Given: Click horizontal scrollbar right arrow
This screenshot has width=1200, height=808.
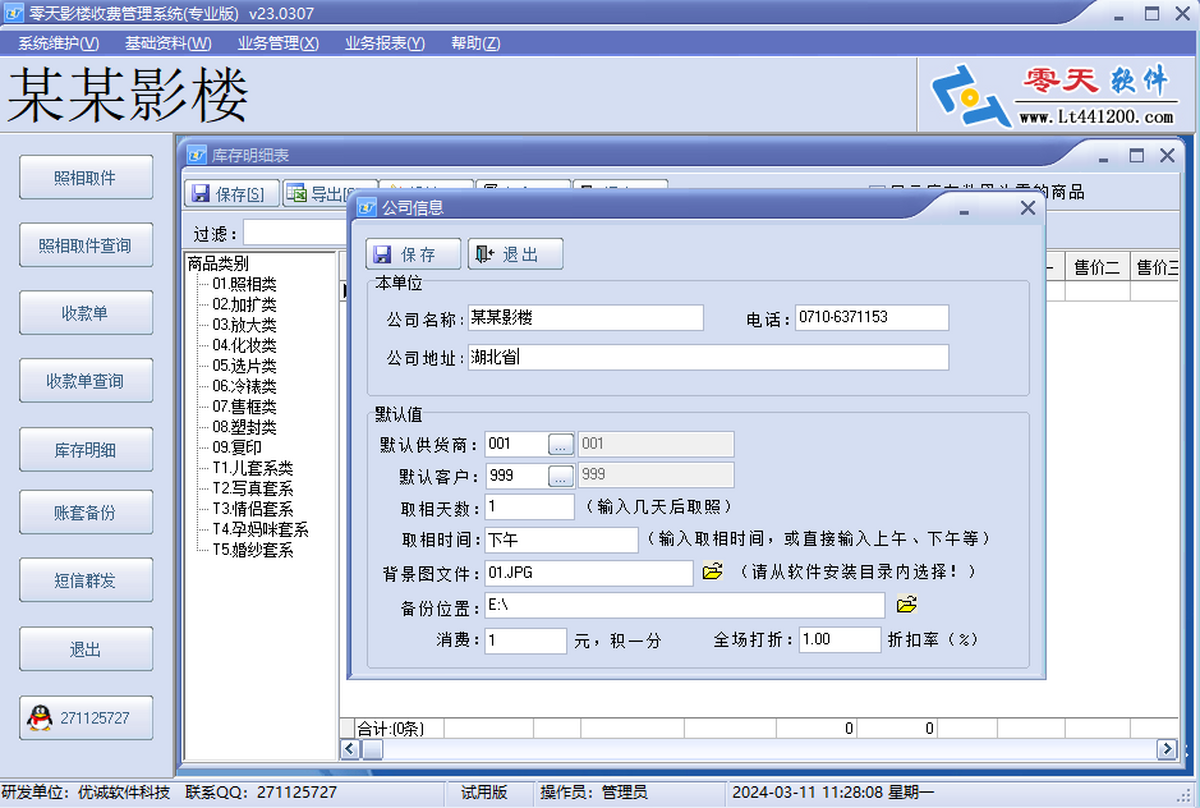Looking at the screenshot, I should tap(1166, 749).
